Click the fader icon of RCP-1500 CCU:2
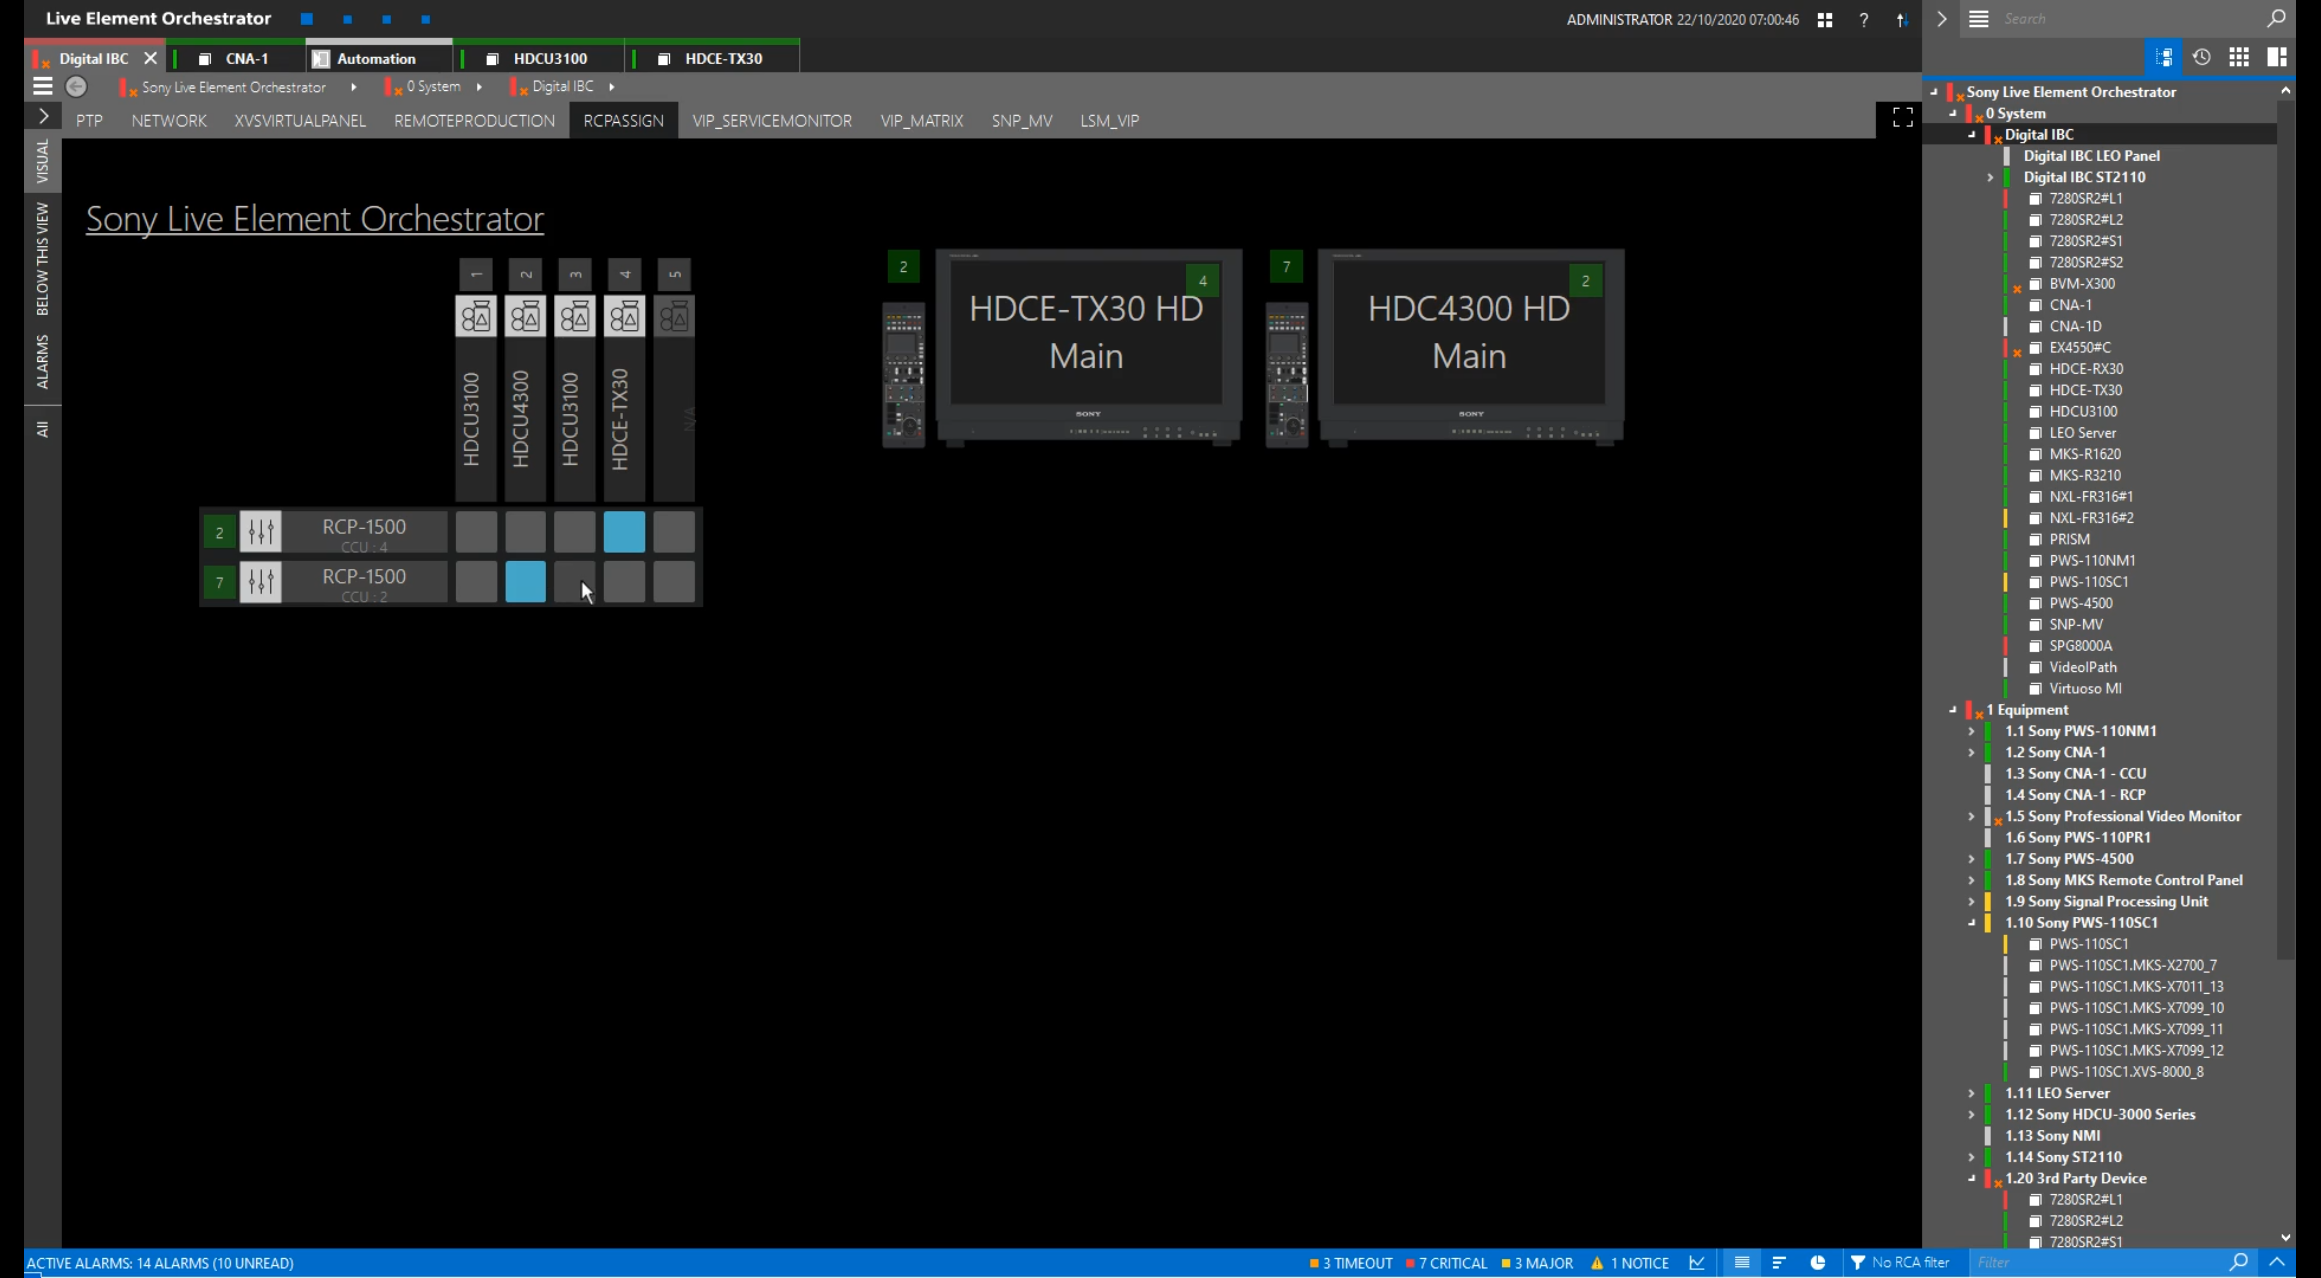The width and height of the screenshot is (2321, 1278). [x=261, y=581]
